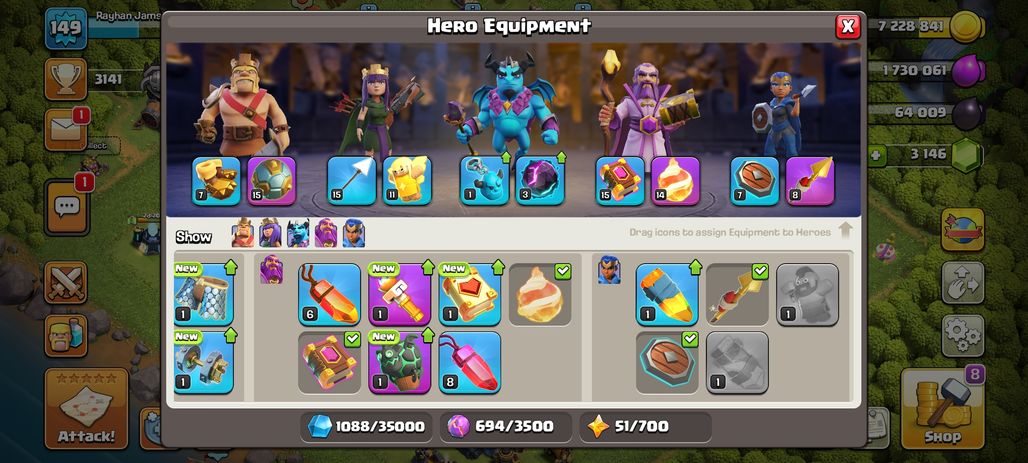Filter equipment by Minion Prince portrait
This screenshot has height=463, width=1028.
coord(298,233)
